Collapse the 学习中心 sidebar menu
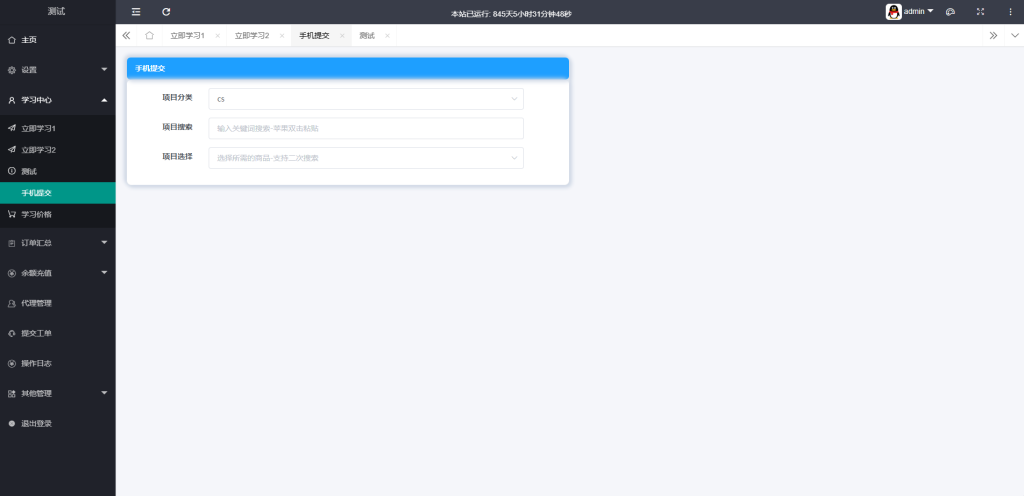Image resolution: width=1024 pixels, height=496 pixels. 57,100
